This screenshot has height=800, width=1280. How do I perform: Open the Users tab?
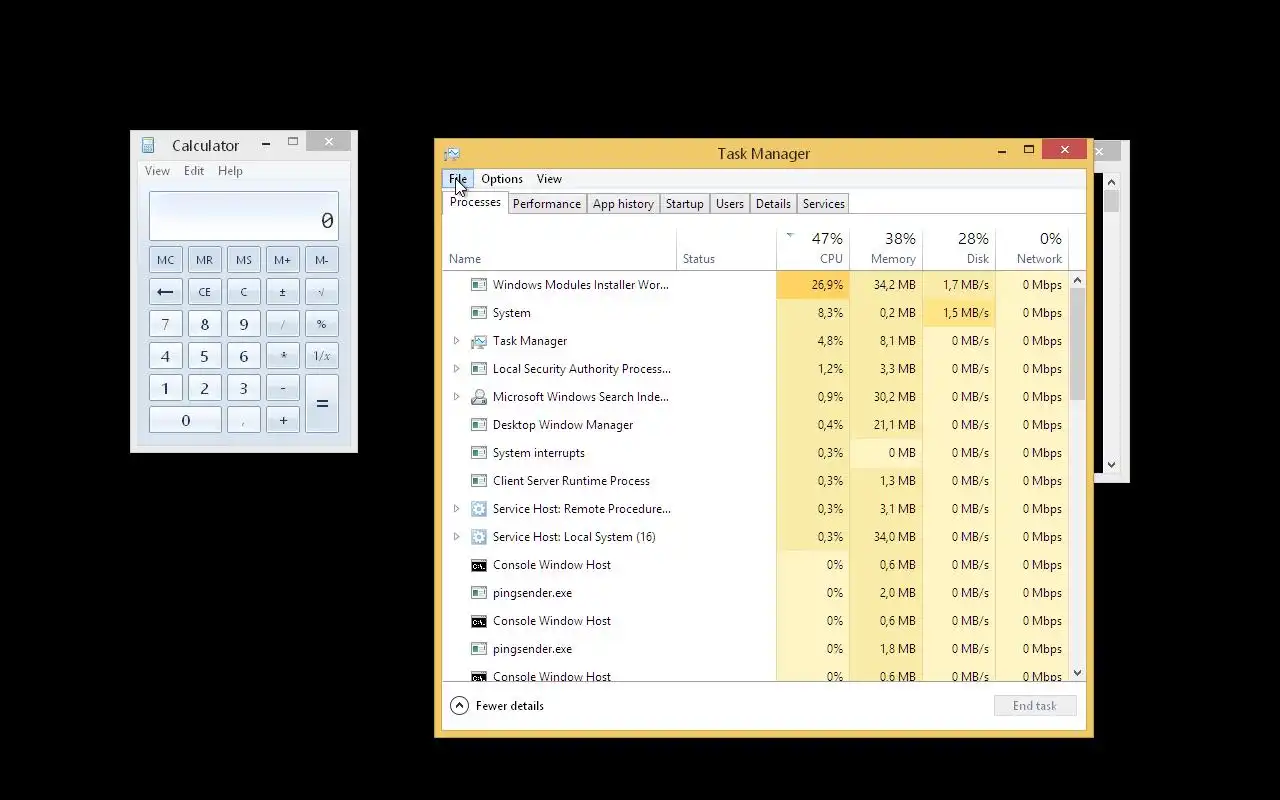point(730,204)
